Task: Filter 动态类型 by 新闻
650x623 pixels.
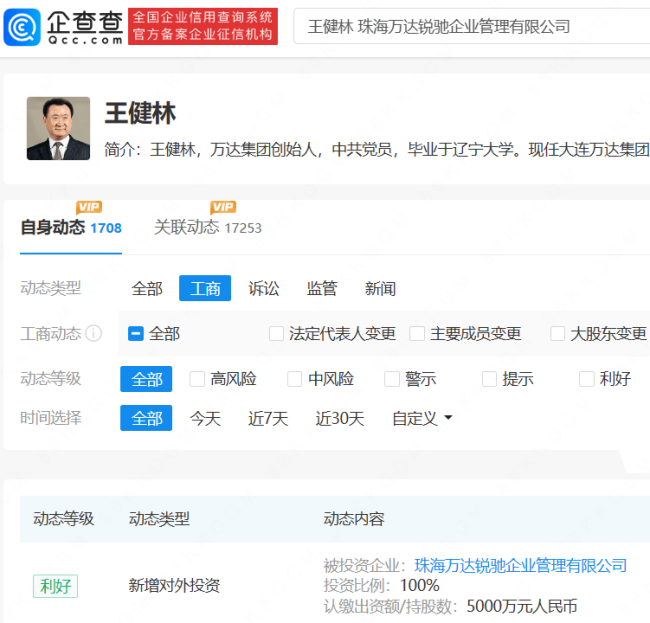Action: click(380, 289)
